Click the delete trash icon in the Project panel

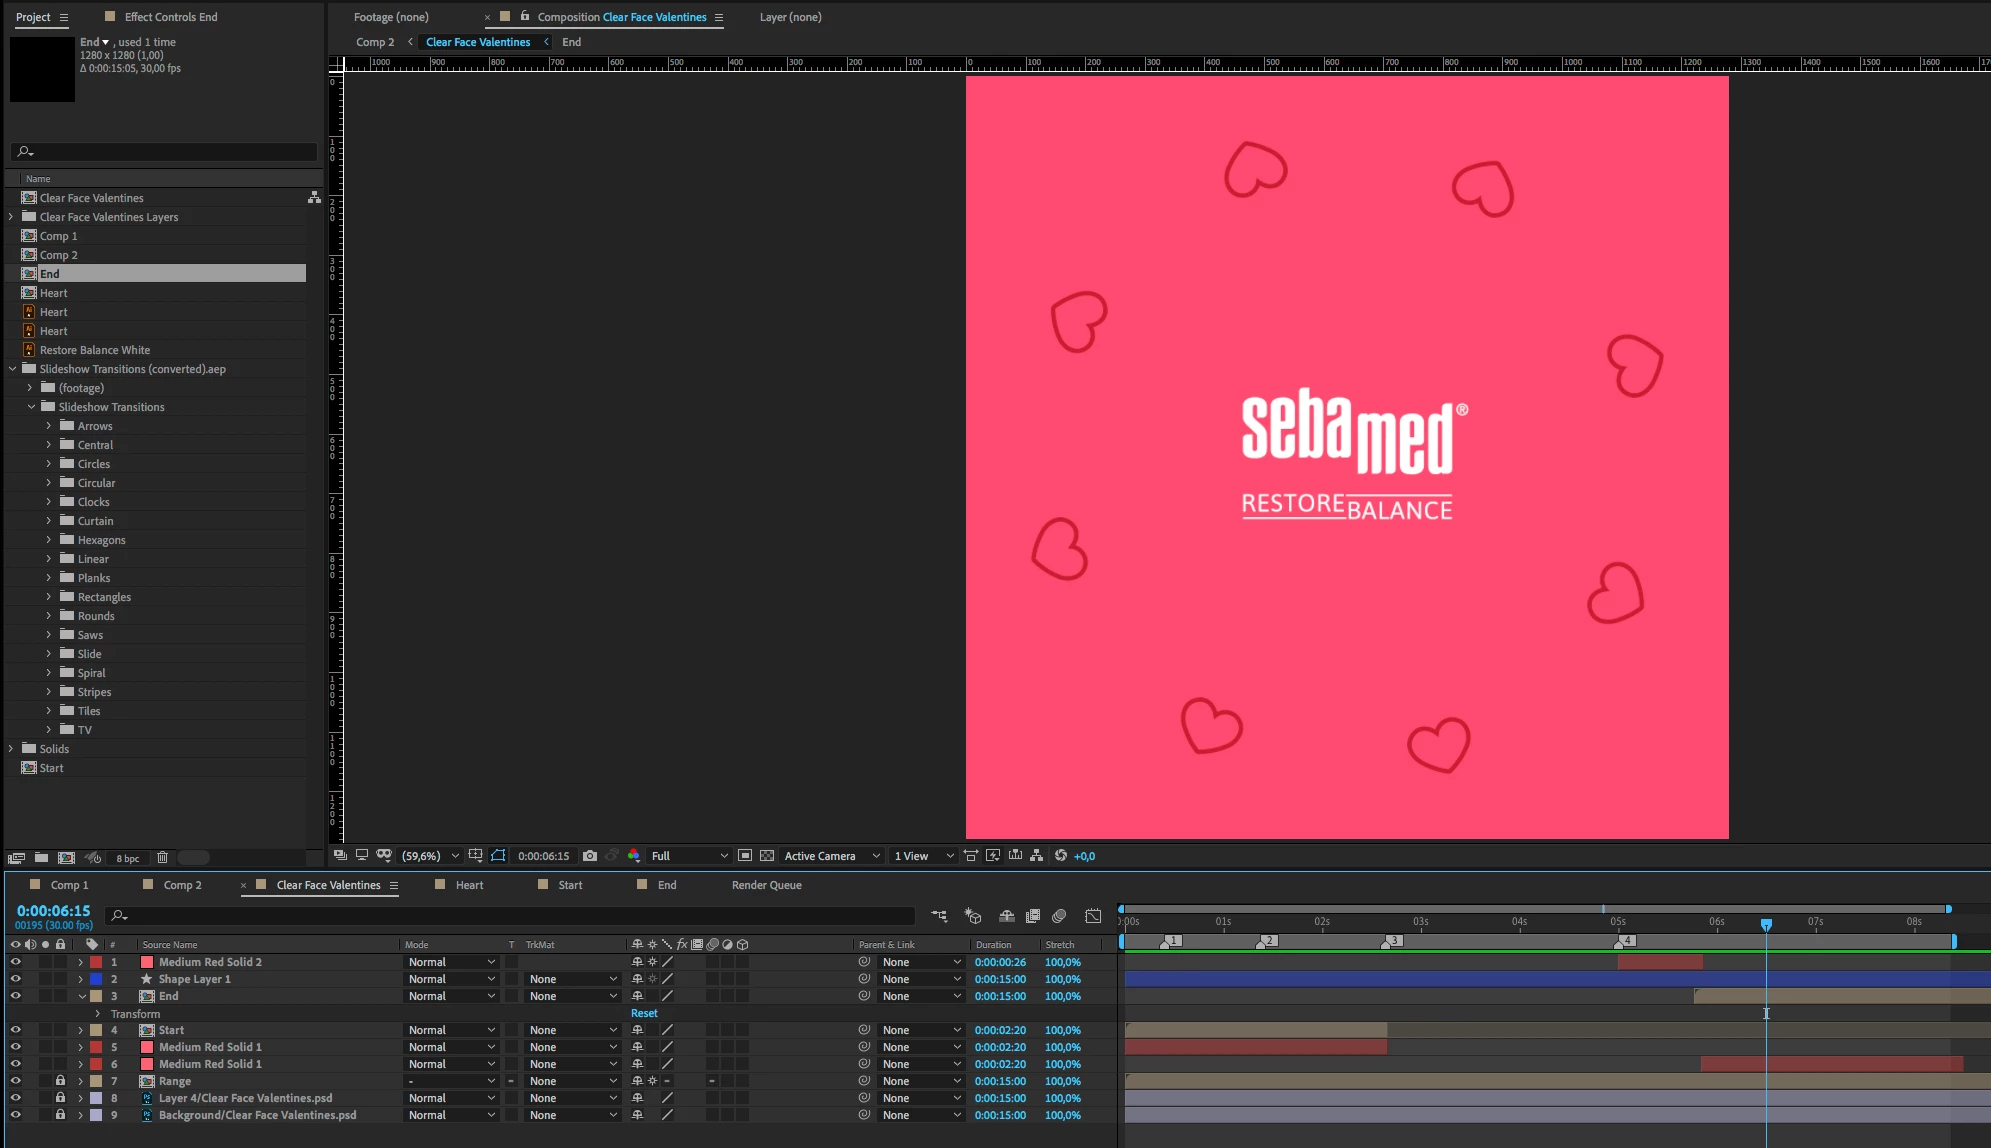[162, 858]
